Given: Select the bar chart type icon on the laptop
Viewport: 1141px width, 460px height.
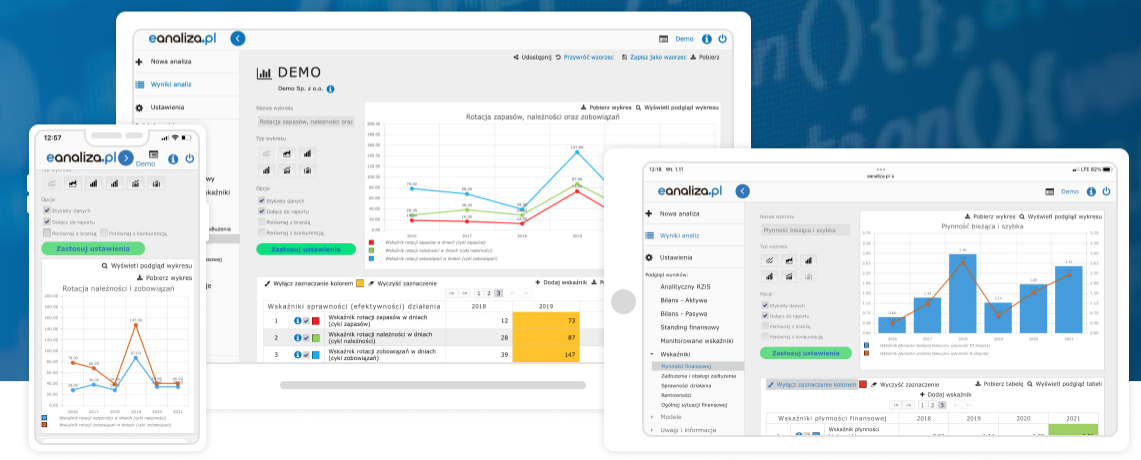Looking at the screenshot, I should click(307, 154).
